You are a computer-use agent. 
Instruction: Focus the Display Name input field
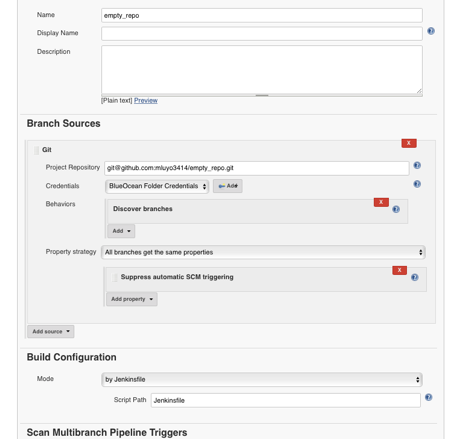[262, 34]
